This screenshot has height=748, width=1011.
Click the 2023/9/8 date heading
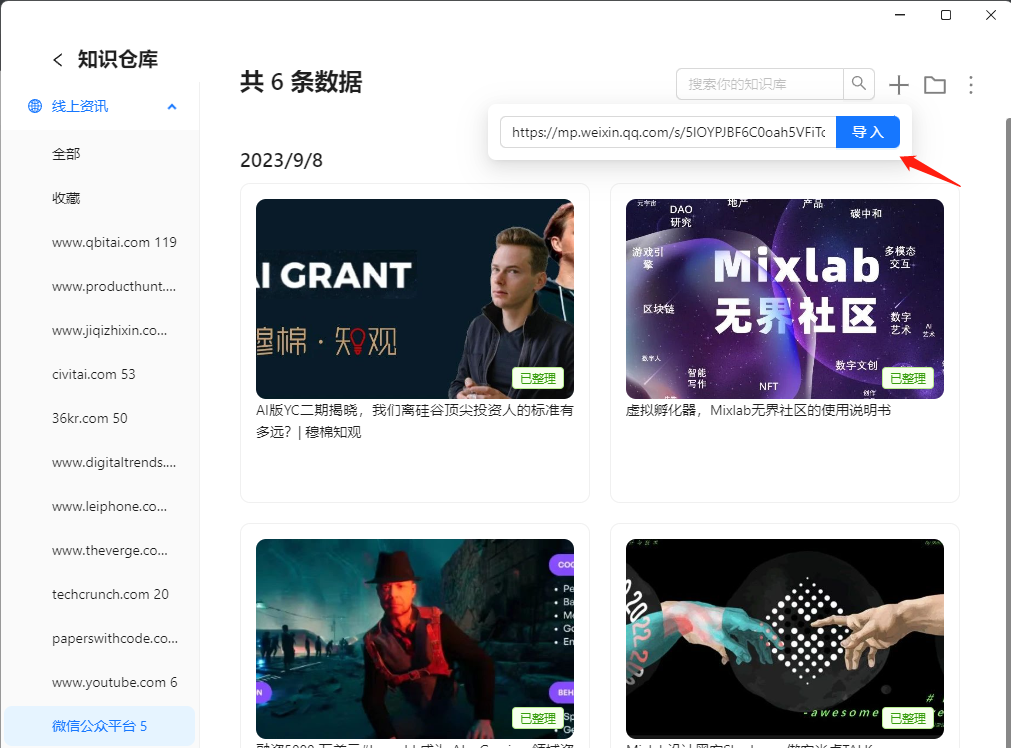pos(281,160)
